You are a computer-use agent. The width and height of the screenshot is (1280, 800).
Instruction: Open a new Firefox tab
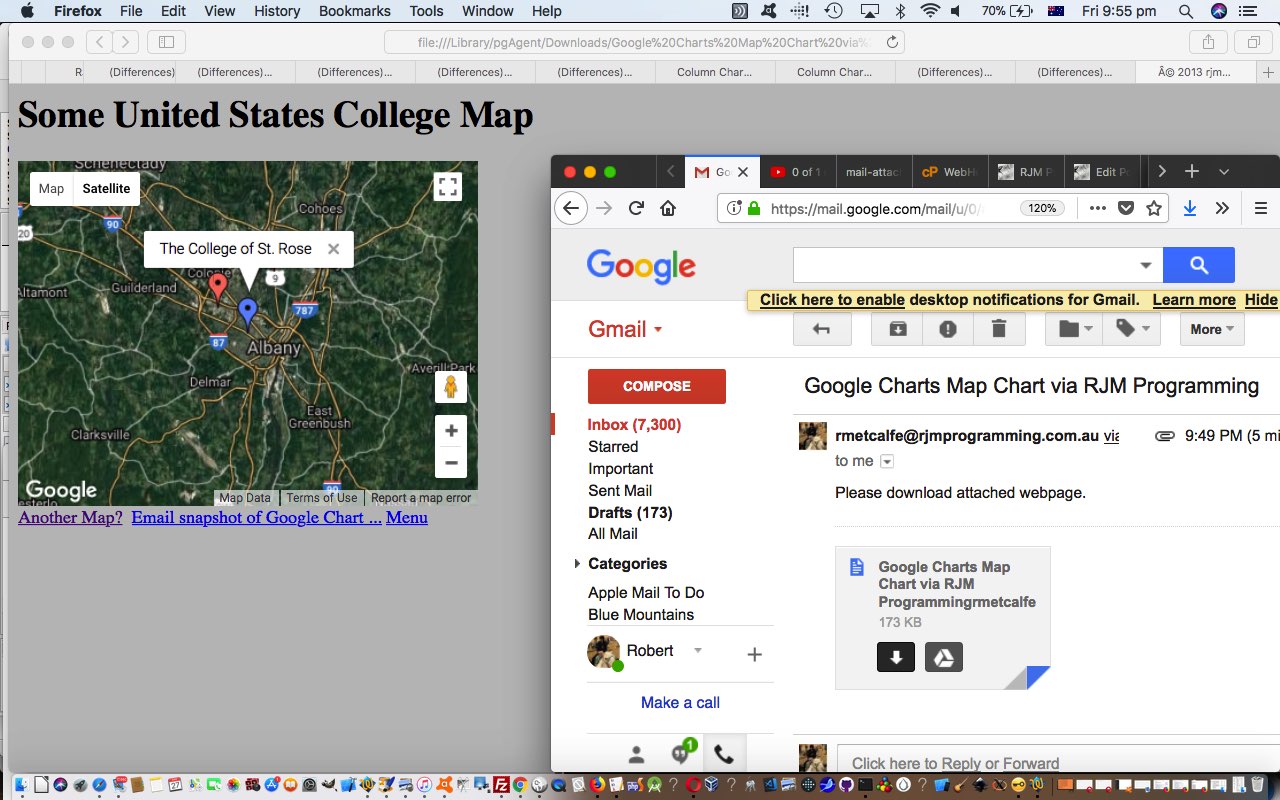pyautogui.click(x=1191, y=171)
